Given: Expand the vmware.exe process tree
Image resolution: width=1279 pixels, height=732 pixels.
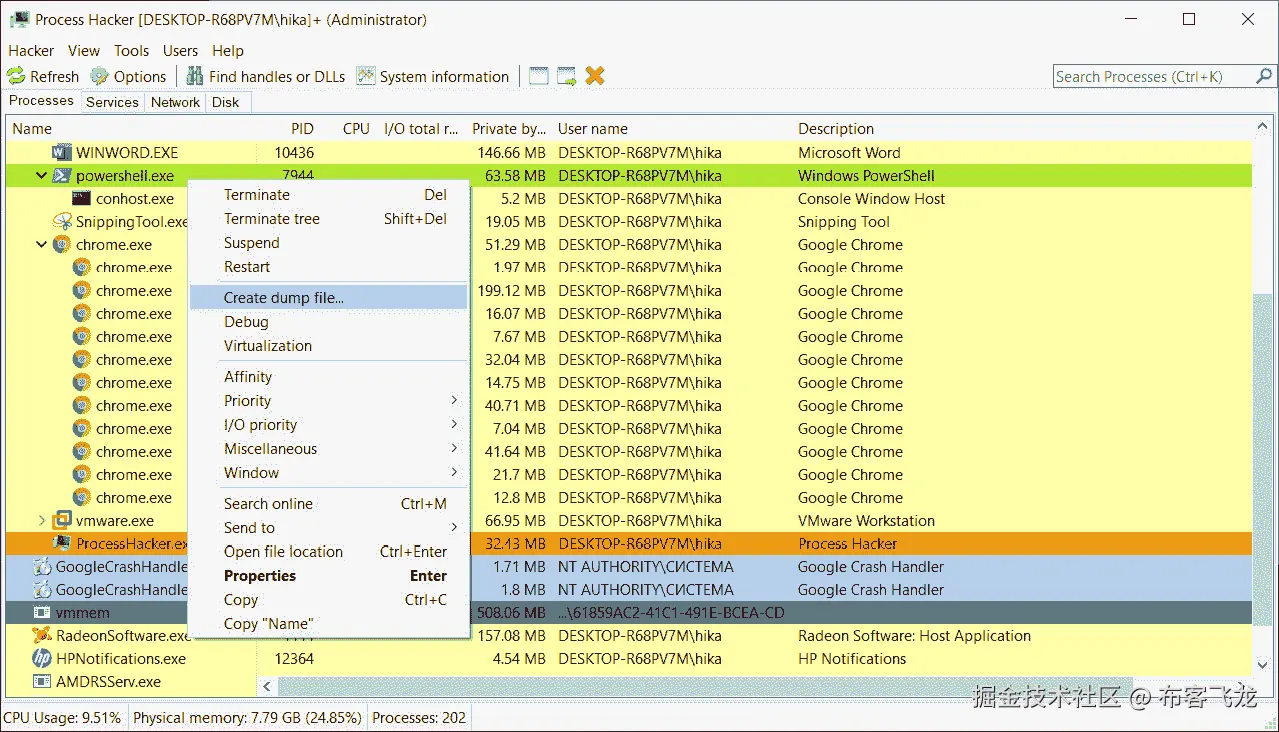Looking at the screenshot, I should [x=41, y=521].
